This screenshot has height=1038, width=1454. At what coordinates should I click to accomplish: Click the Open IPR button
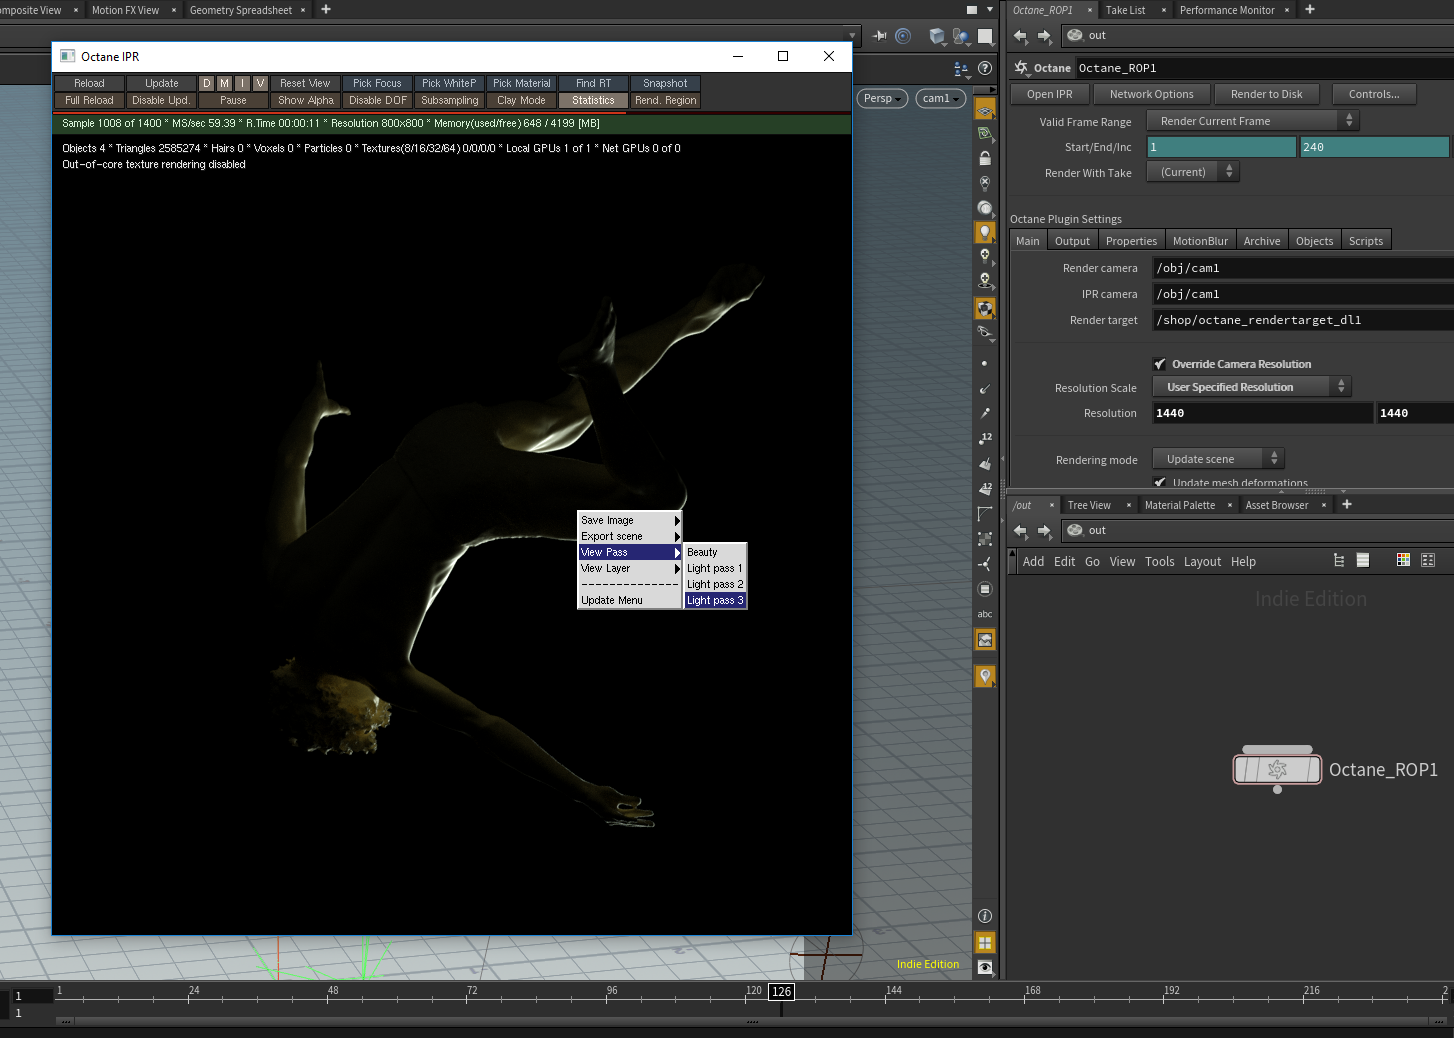coord(1049,94)
